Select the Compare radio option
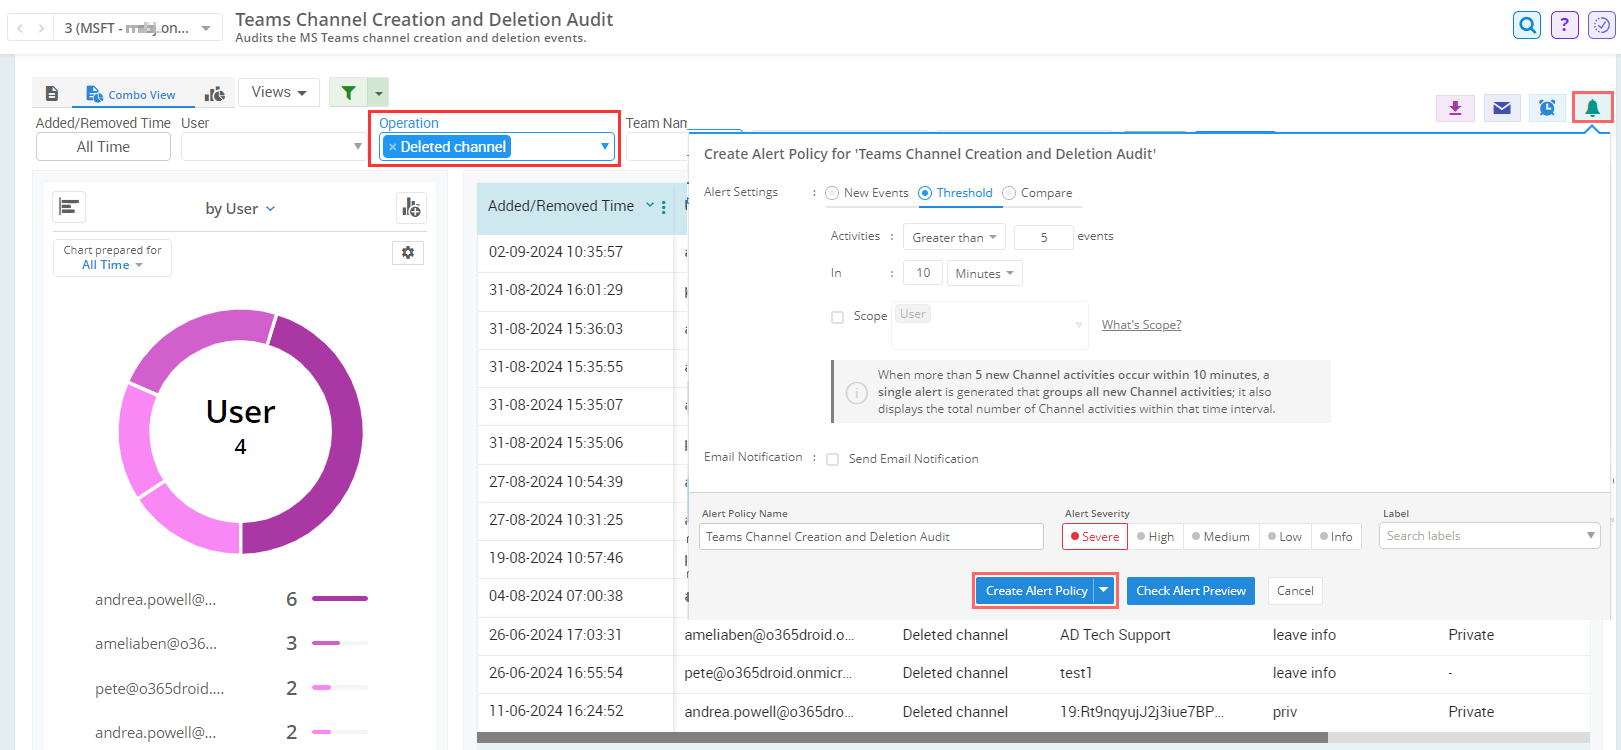The height and width of the screenshot is (750, 1621). (1009, 193)
